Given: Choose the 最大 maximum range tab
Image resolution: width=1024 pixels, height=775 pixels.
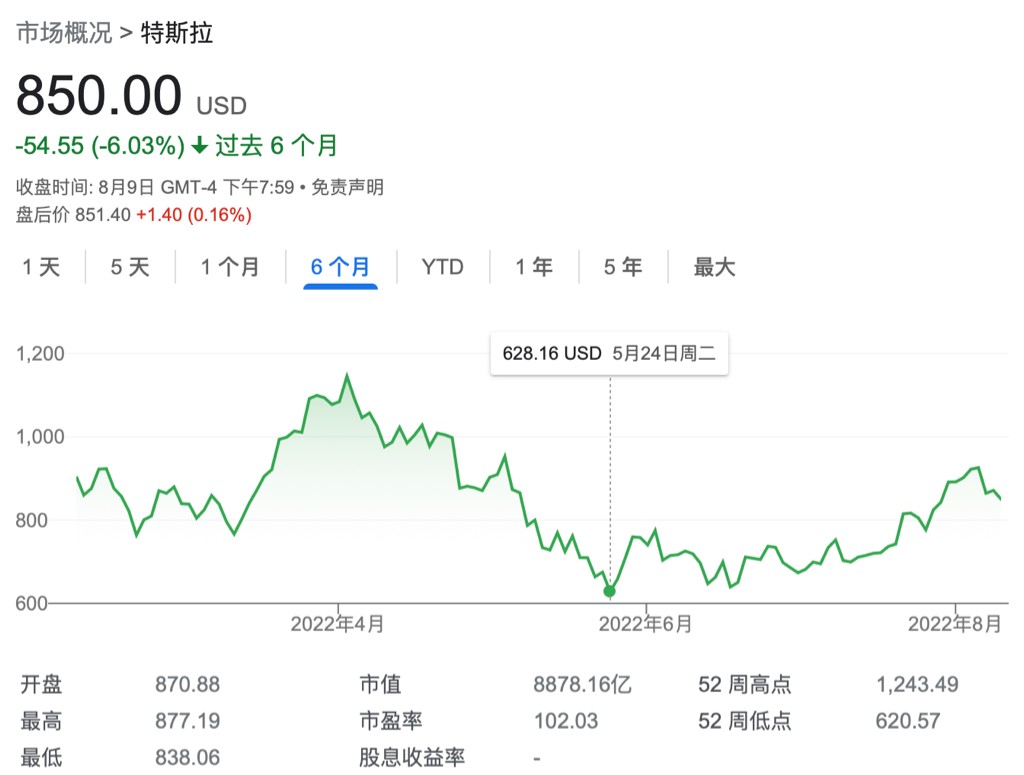Looking at the screenshot, I should coord(715,267).
